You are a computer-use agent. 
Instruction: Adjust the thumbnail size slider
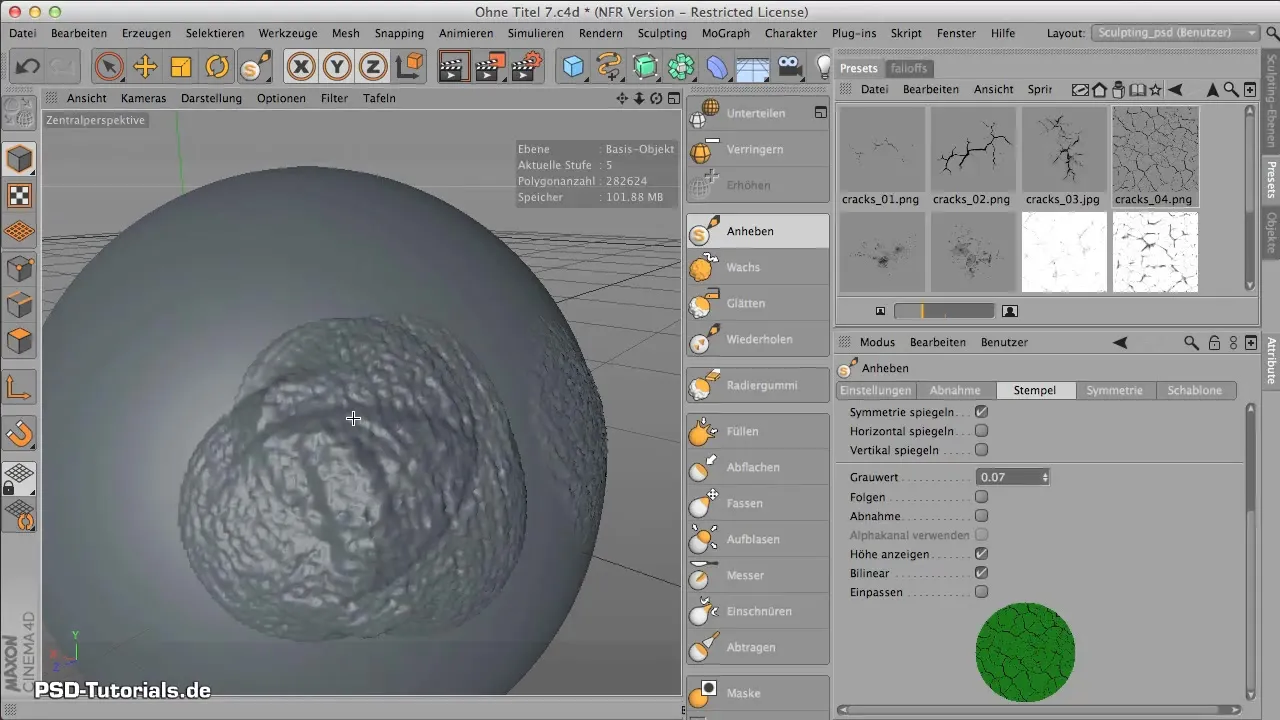click(x=944, y=311)
